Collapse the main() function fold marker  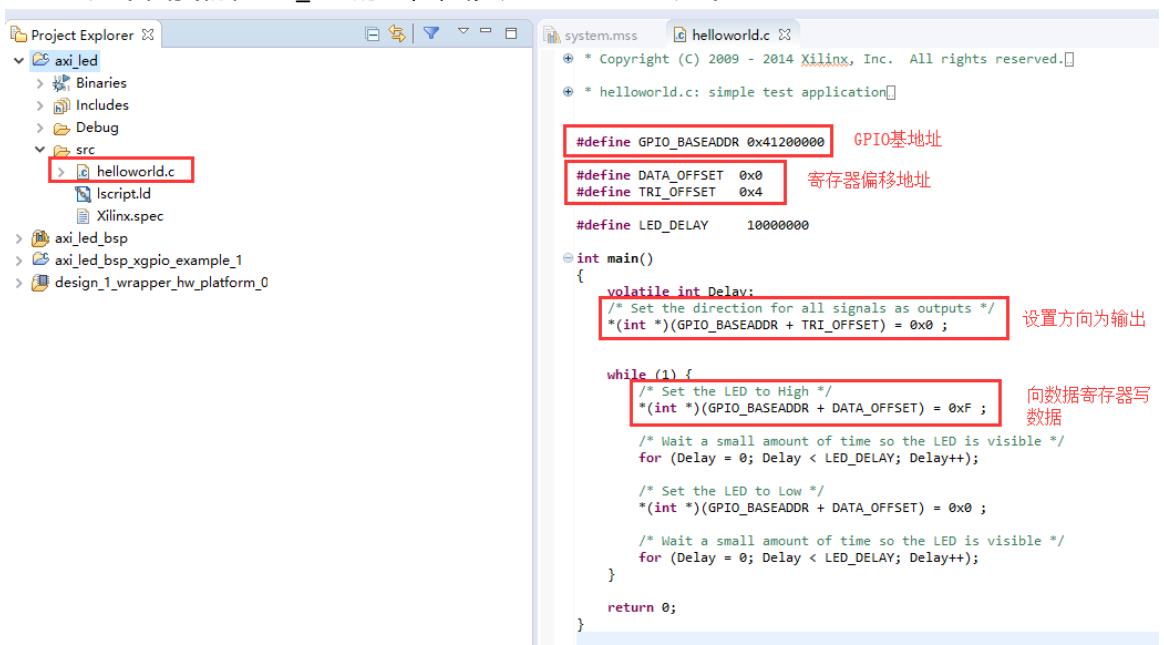[x=567, y=259]
